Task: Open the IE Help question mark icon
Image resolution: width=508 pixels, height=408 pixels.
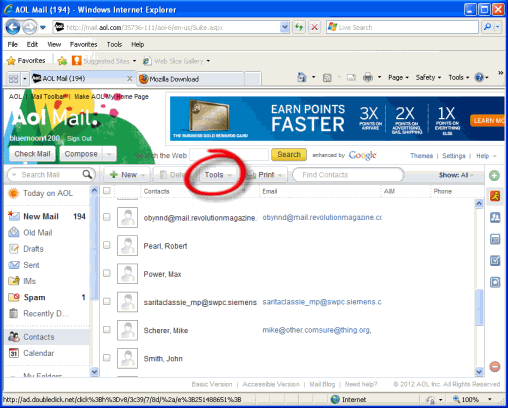Action: tap(479, 77)
